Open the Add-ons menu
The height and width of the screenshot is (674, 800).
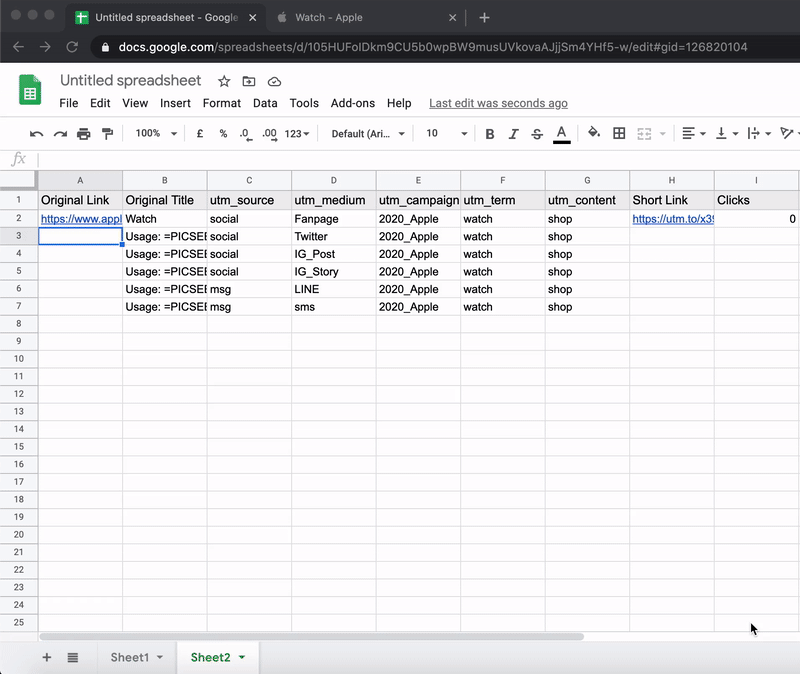click(353, 103)
